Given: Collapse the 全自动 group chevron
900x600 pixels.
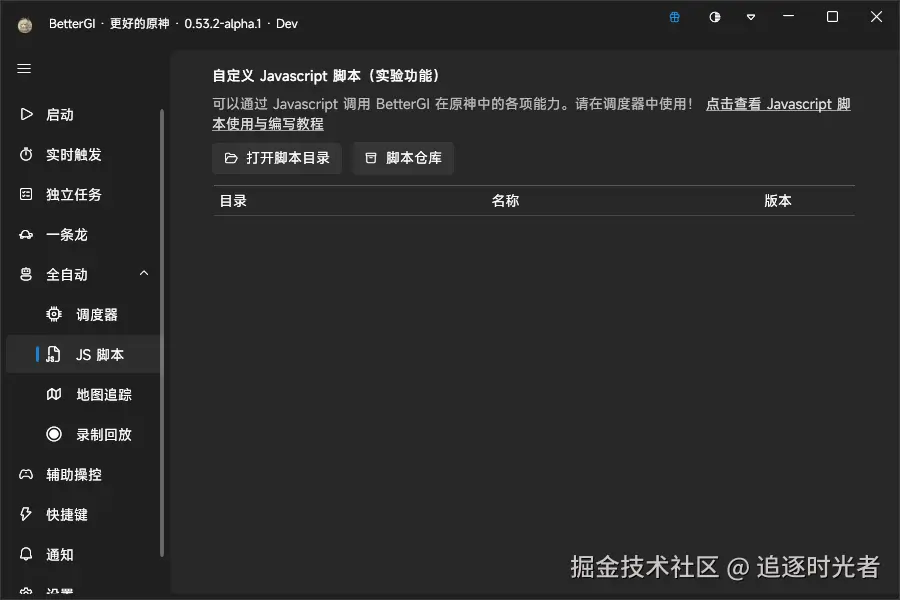Looking at the screenshot, I should coord(144,274).
